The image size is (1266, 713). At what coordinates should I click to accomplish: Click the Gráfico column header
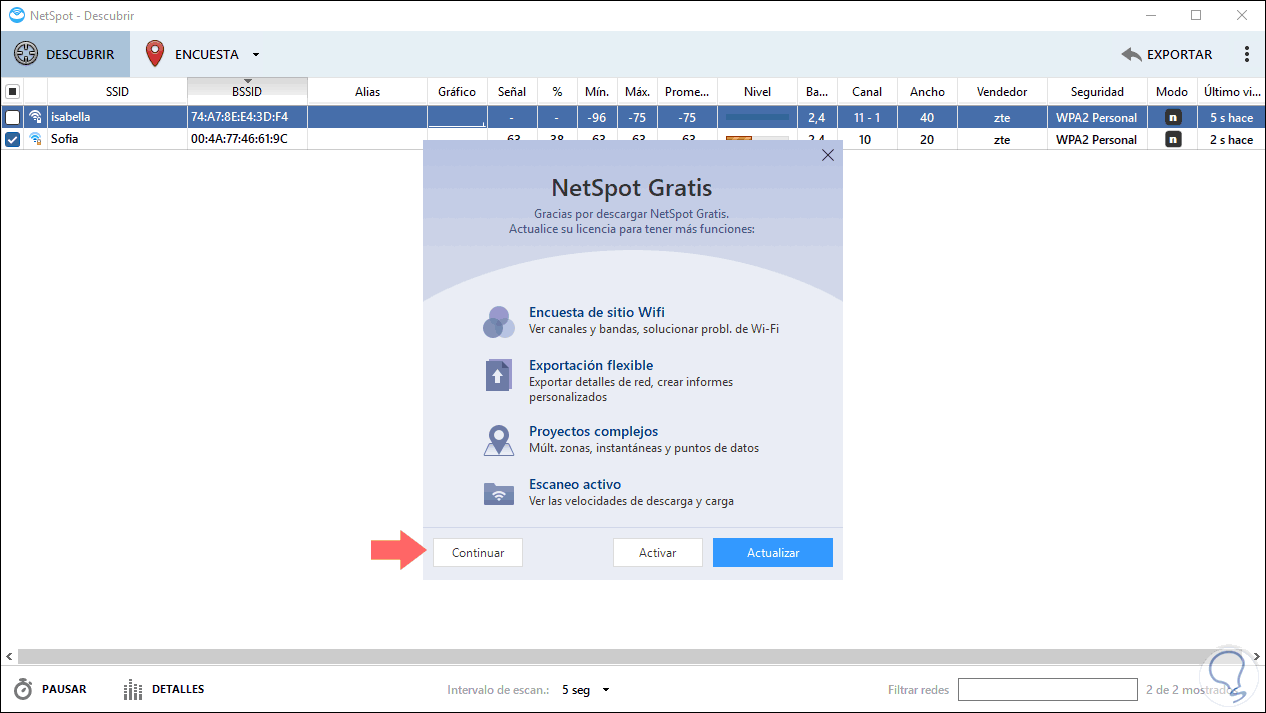pyautogui.click(x=457, y=91)
